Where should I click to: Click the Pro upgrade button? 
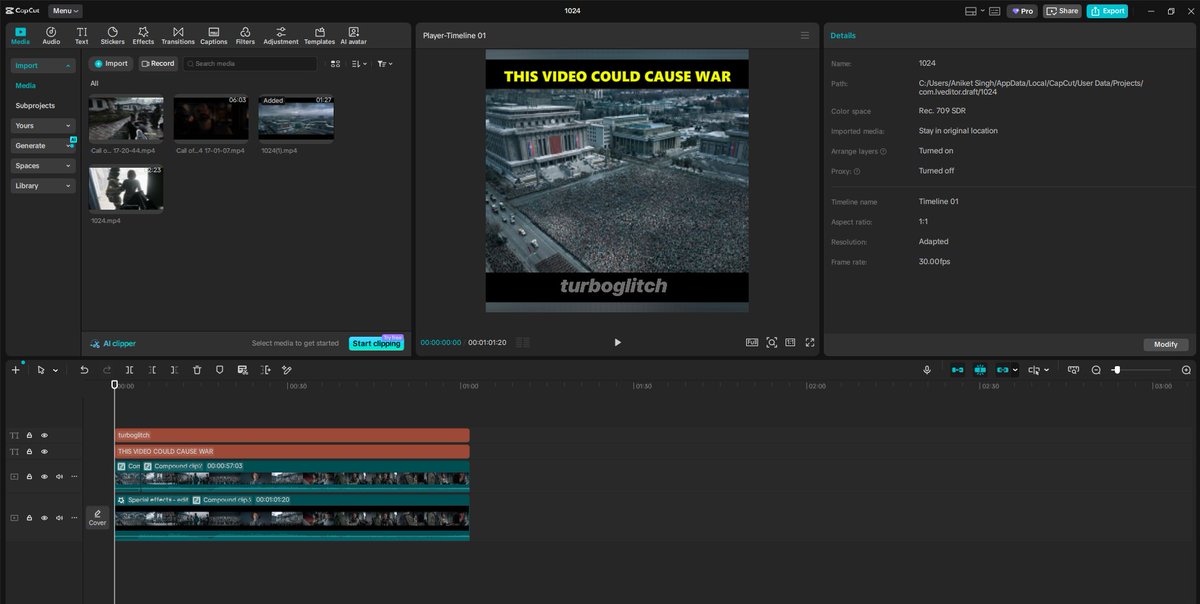1022,11
